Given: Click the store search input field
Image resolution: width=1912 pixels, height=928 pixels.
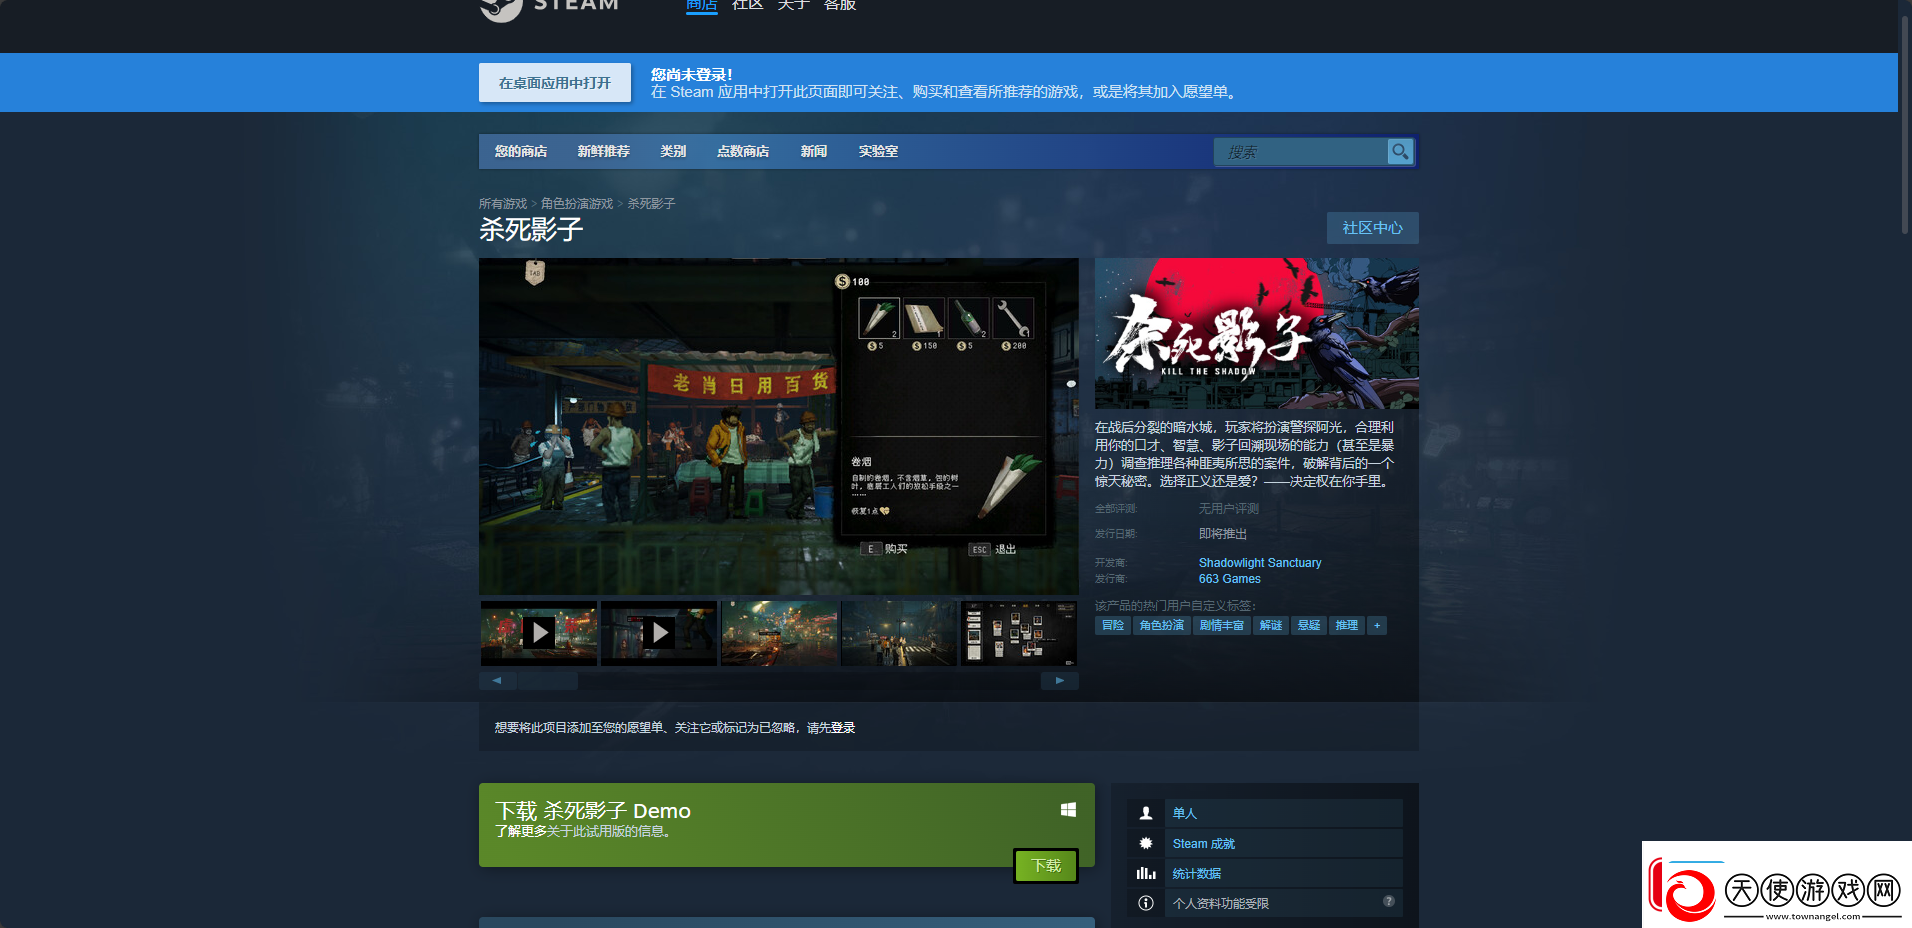Looking at the screenshot, I should (1301, 151).
